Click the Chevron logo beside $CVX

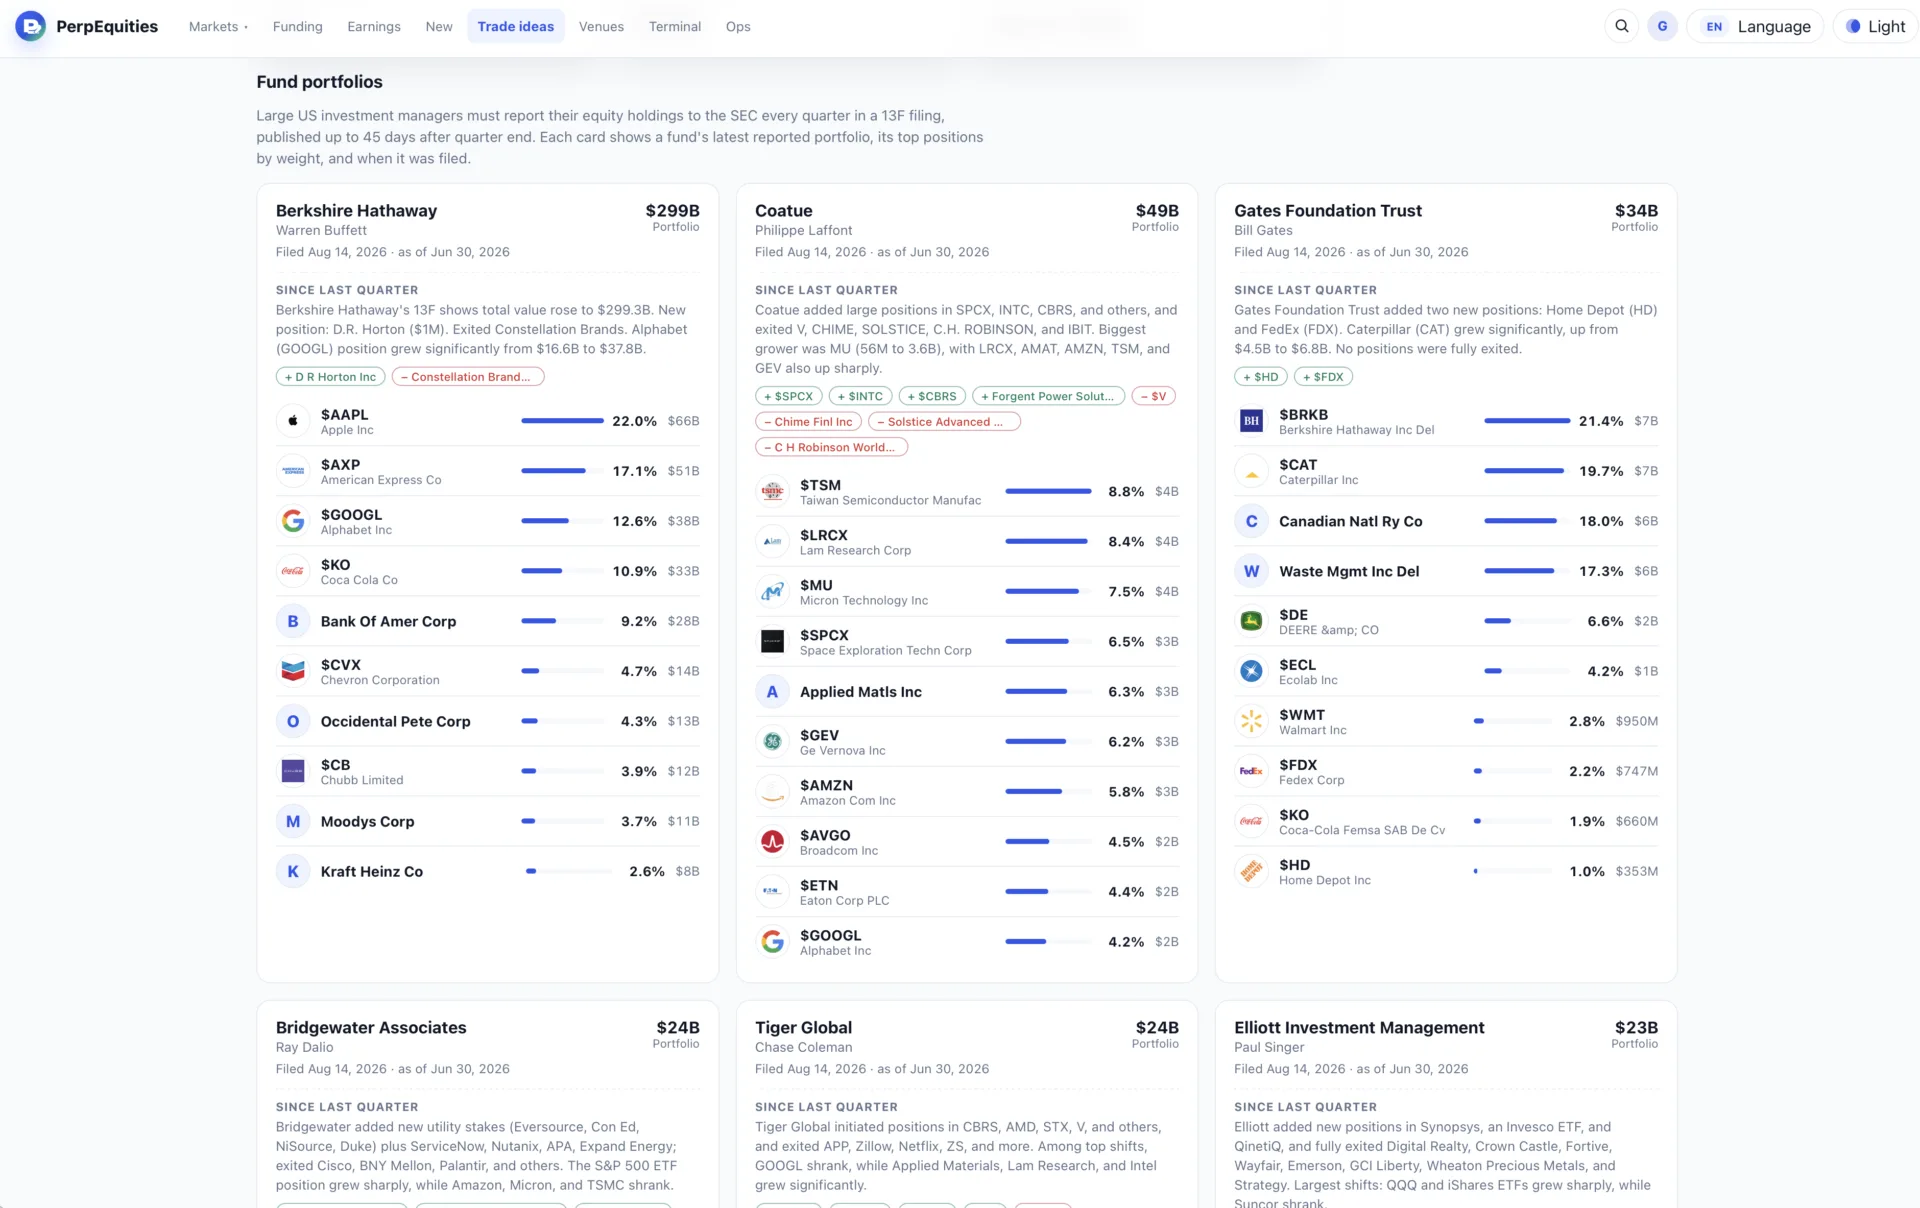point(293,671)
